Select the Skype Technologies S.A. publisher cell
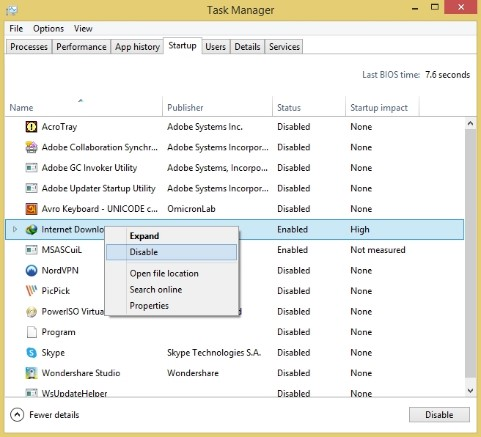 coord(214,353)
